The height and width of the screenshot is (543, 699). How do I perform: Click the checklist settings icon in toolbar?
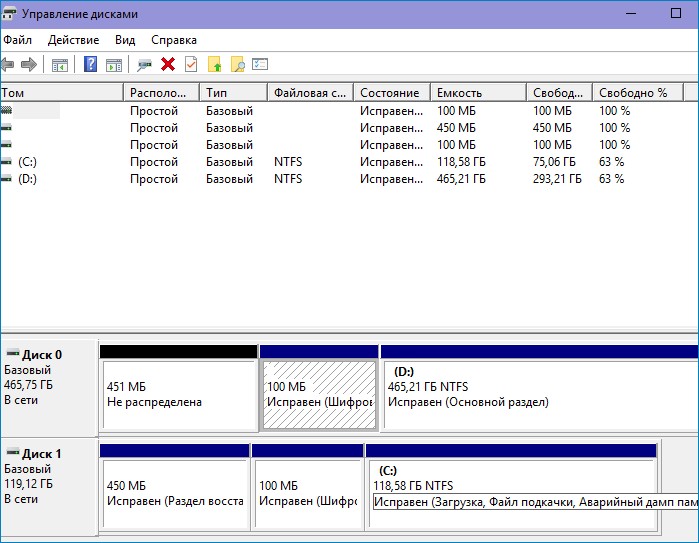tap(260, 65)
